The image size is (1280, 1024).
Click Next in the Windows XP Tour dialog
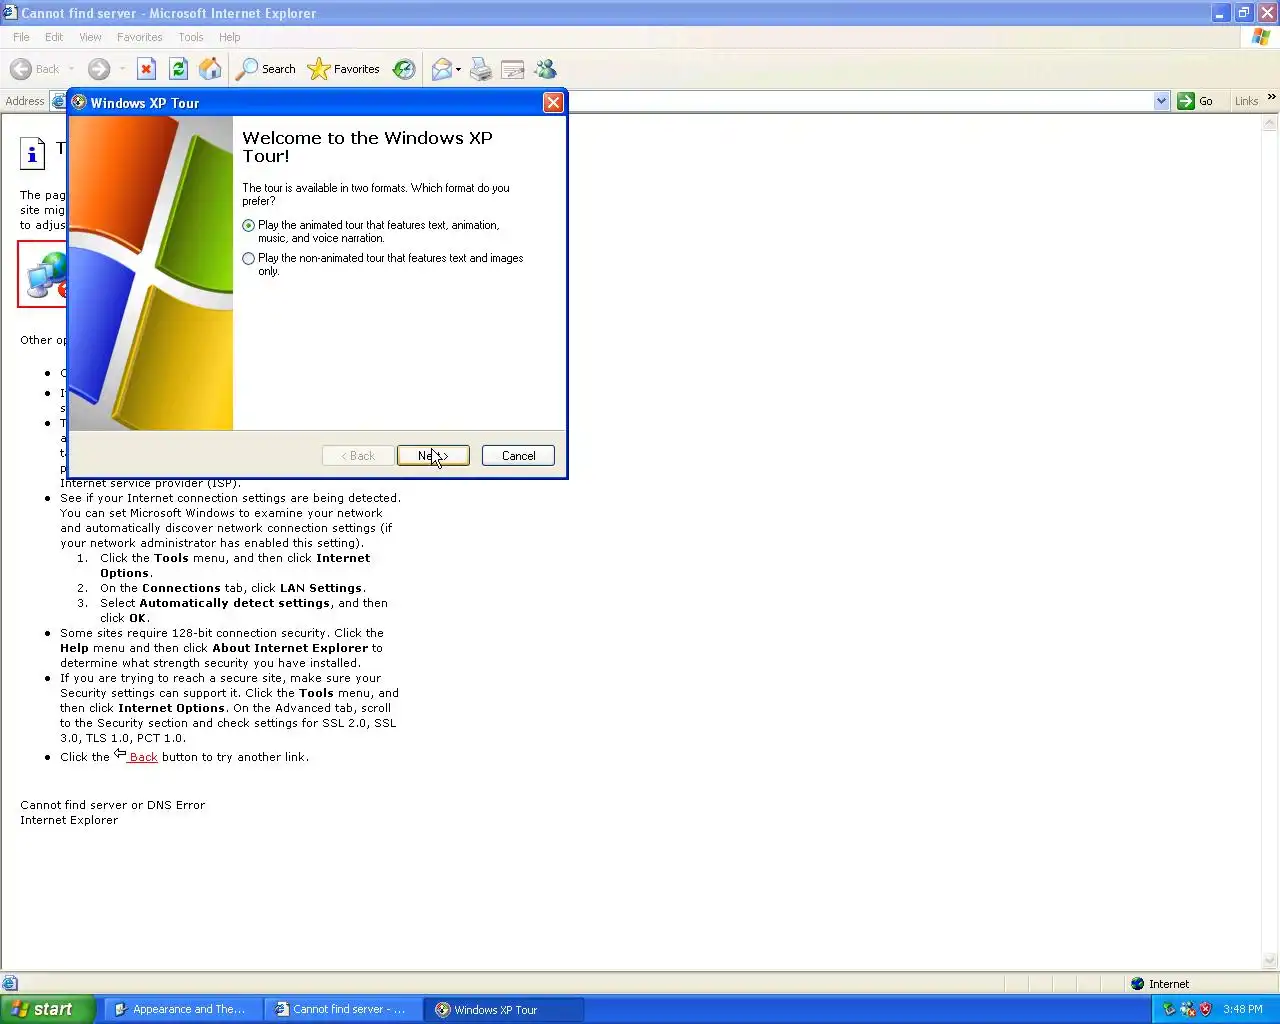pyautogui.click(x=433, y=456)
